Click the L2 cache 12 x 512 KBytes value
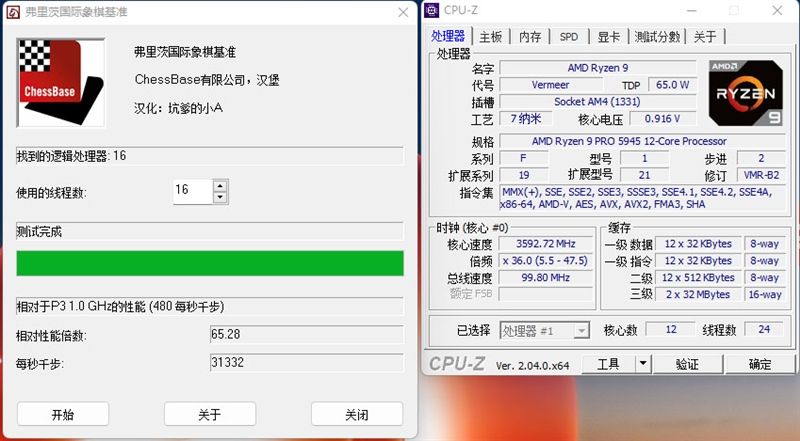This screenshot has width=800, height=441. pyautogui.click(x=698, y=278)
